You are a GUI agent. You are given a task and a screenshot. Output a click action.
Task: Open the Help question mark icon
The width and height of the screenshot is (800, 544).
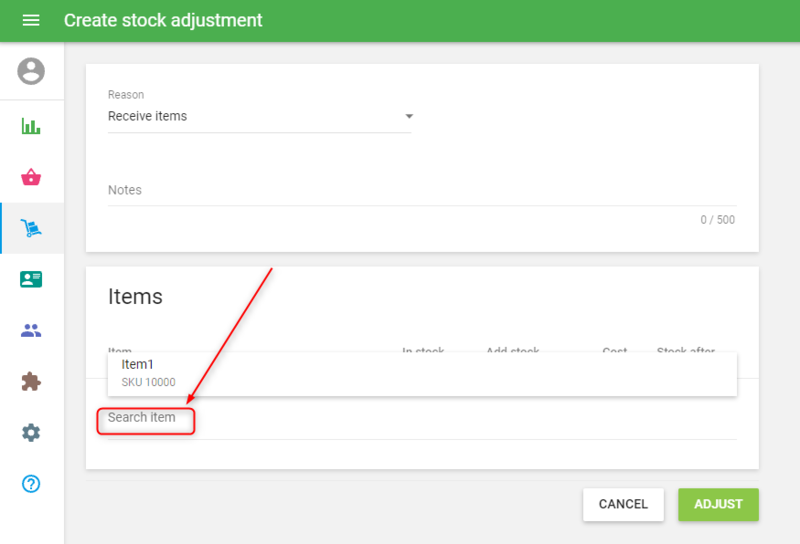pyautogui.click(x=31, y=484)
